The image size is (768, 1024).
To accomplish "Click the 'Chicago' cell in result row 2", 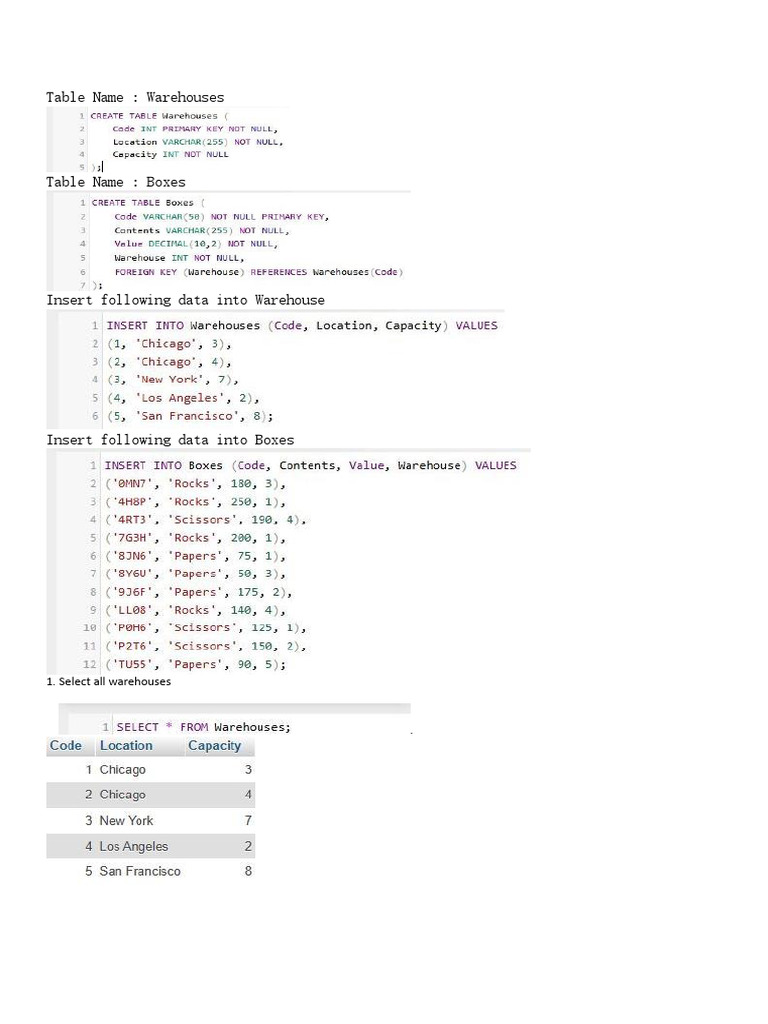I will click(123, 795).
